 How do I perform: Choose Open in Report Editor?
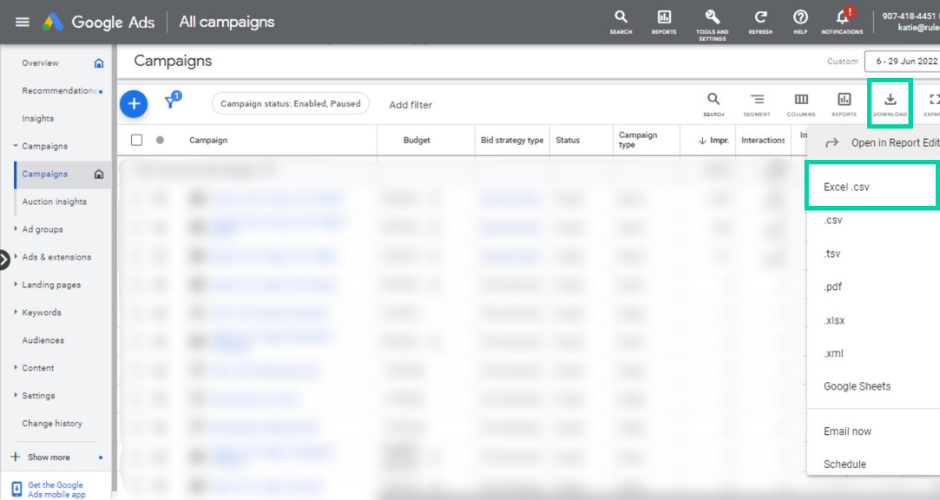[x=873, y=143]
